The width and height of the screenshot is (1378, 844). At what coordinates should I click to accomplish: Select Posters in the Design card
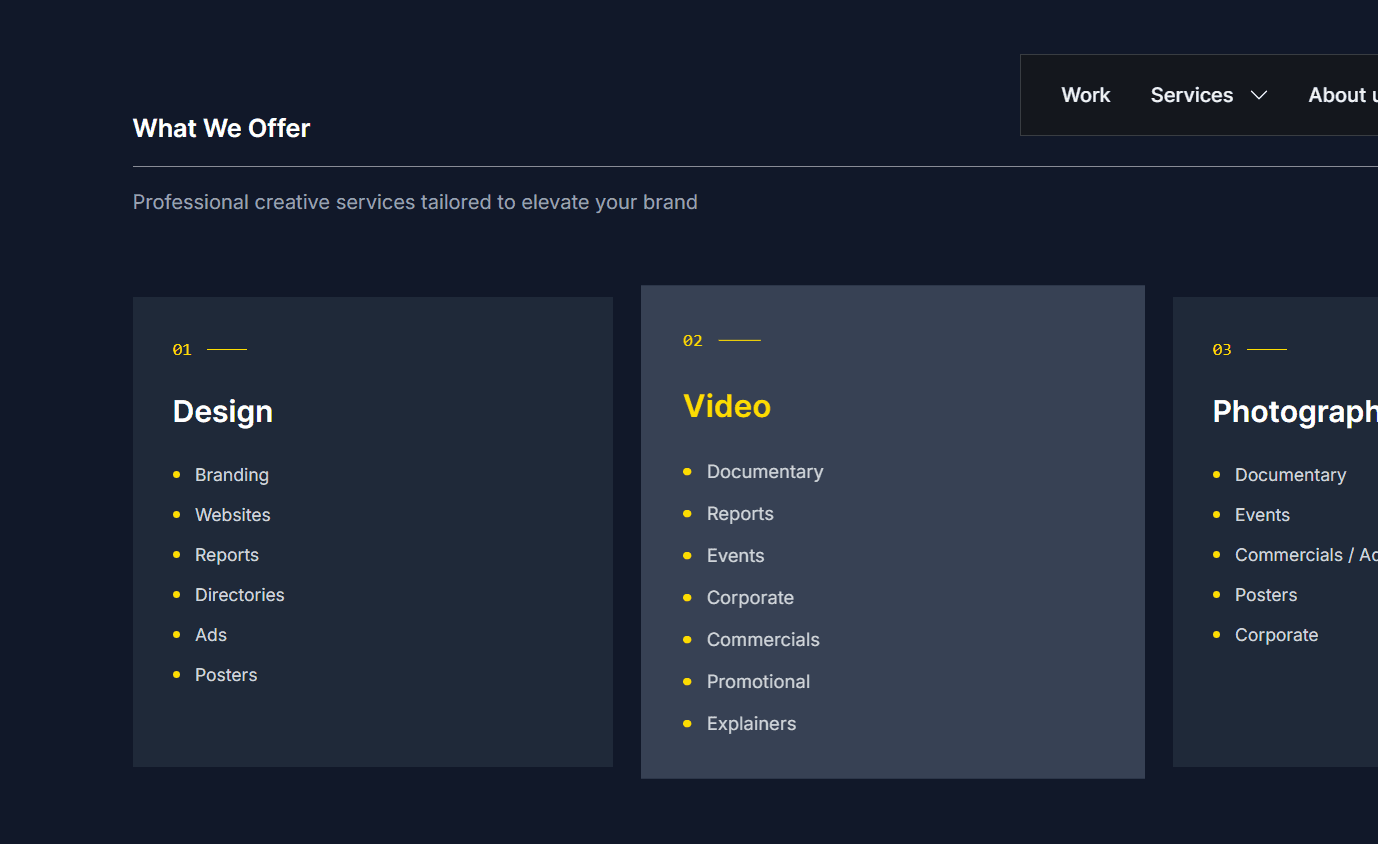(x=226, y=675)
